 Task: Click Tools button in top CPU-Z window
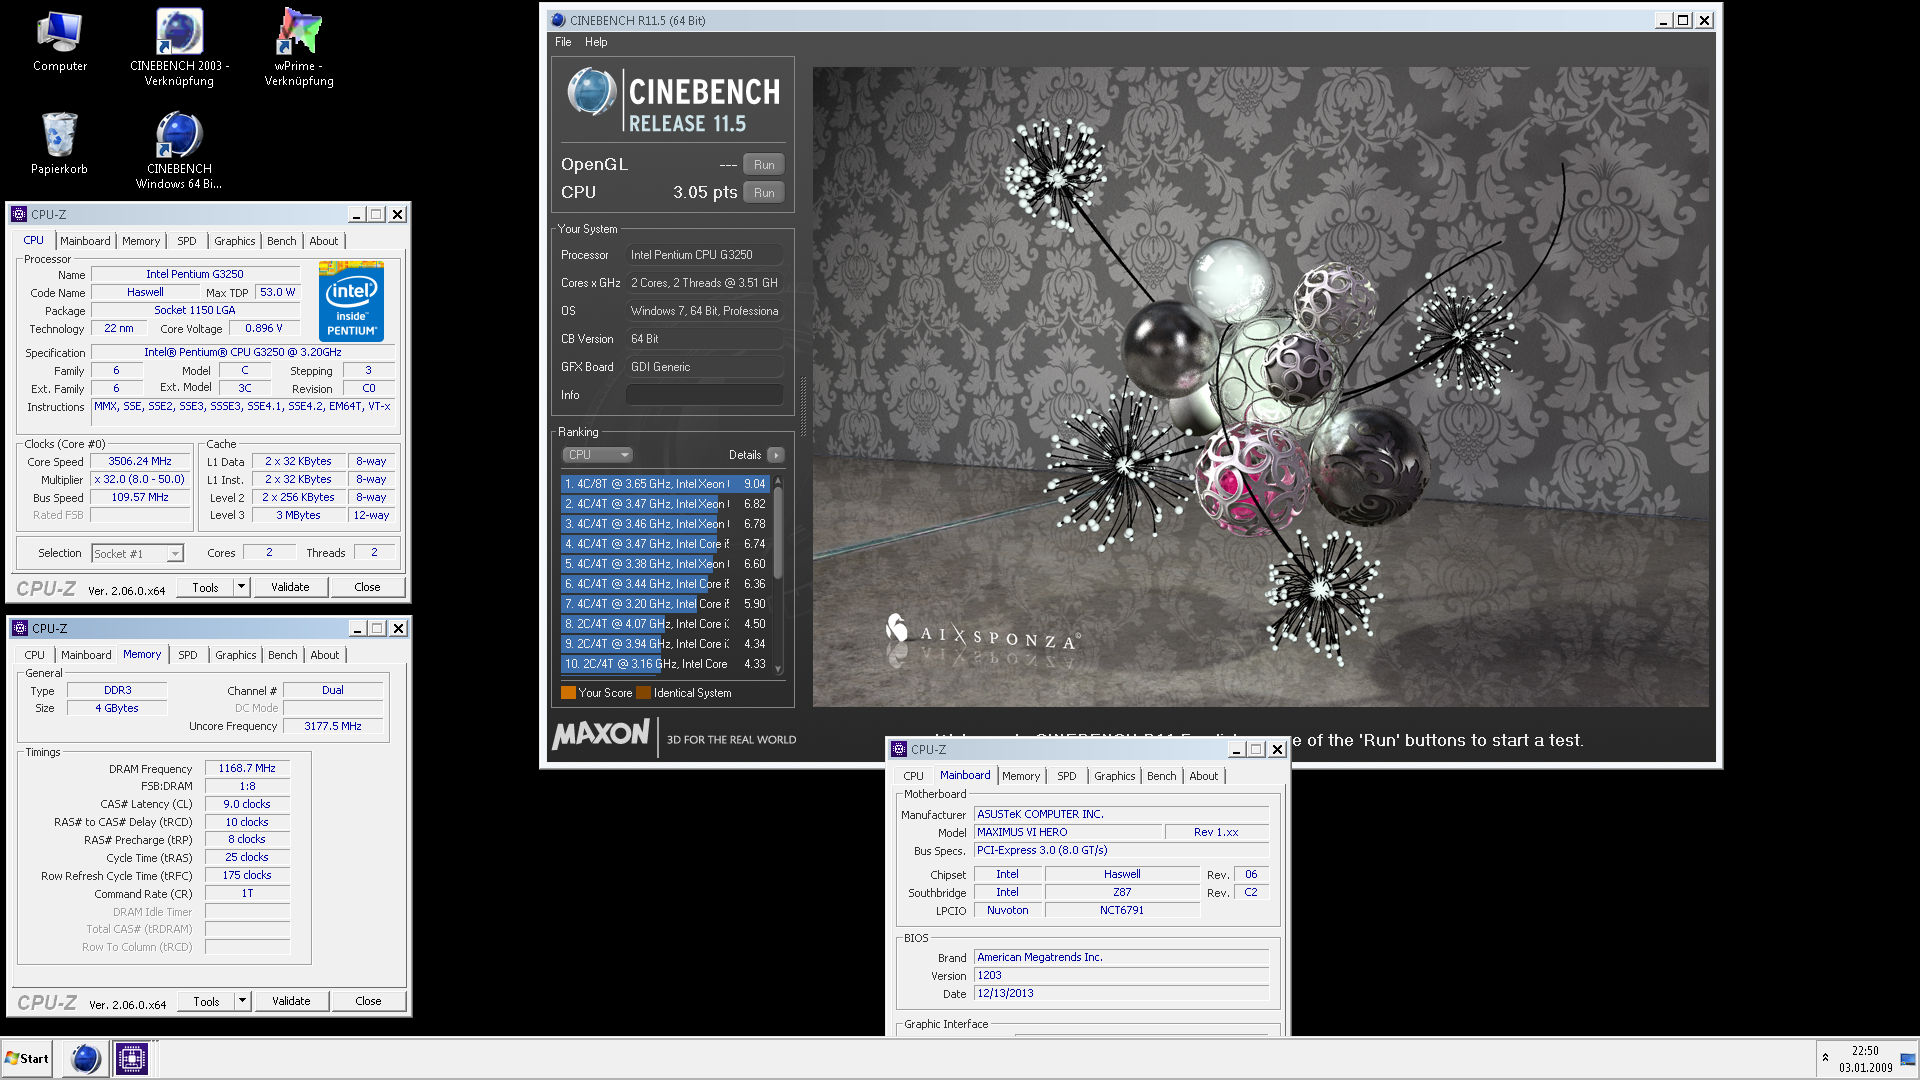205,587
